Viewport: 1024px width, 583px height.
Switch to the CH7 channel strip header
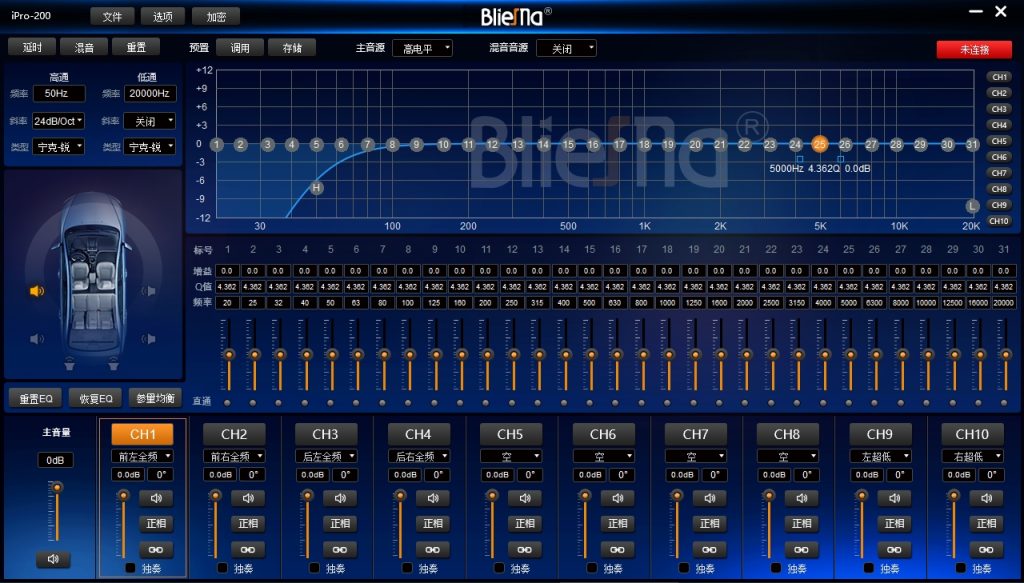(696, 434)
